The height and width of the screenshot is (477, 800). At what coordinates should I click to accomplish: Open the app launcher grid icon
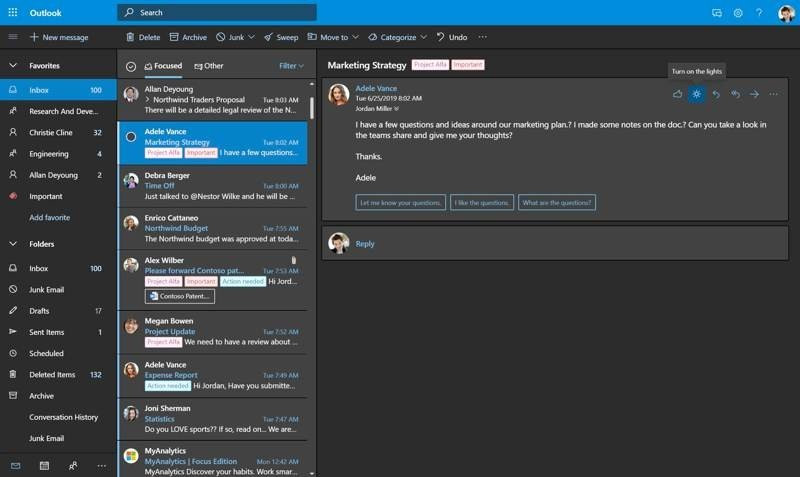point(13,12)
